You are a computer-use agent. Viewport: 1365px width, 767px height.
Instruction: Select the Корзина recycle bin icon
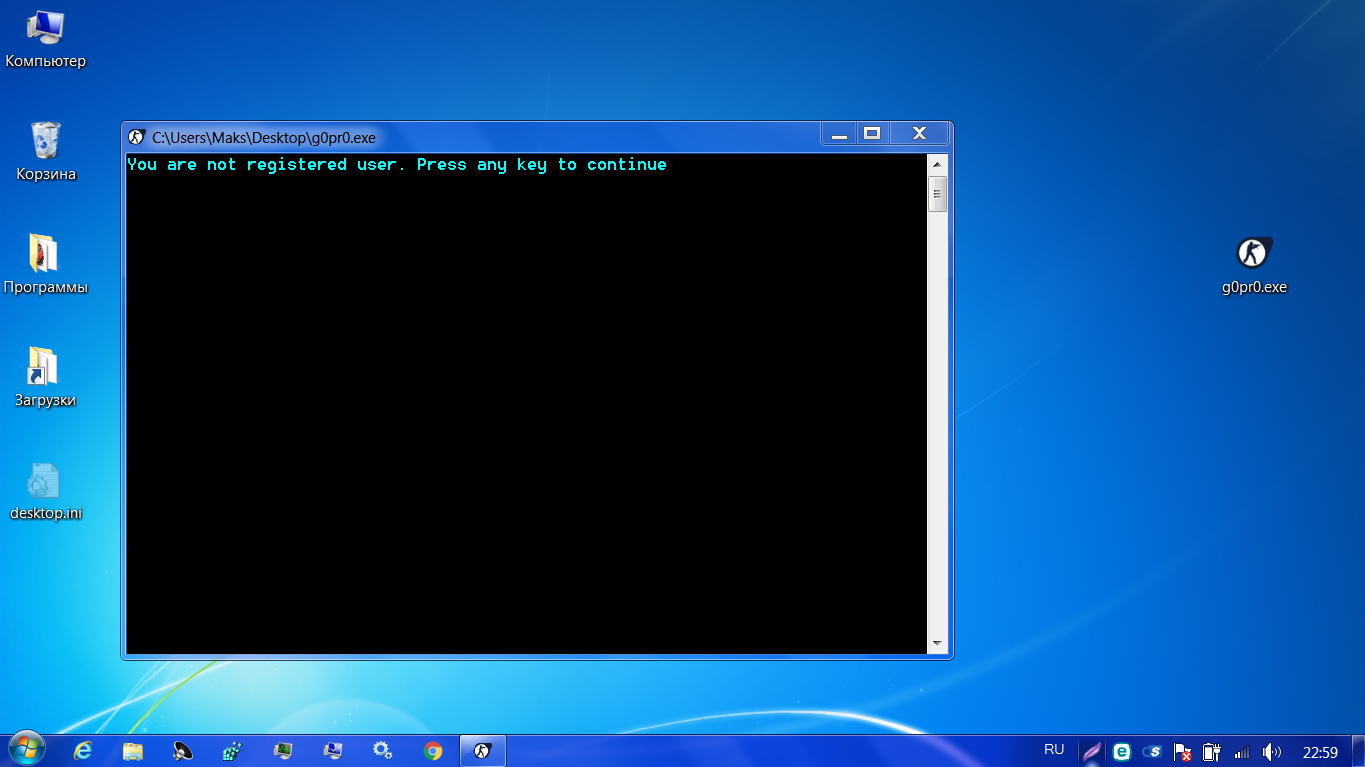(x=46, y=152)
